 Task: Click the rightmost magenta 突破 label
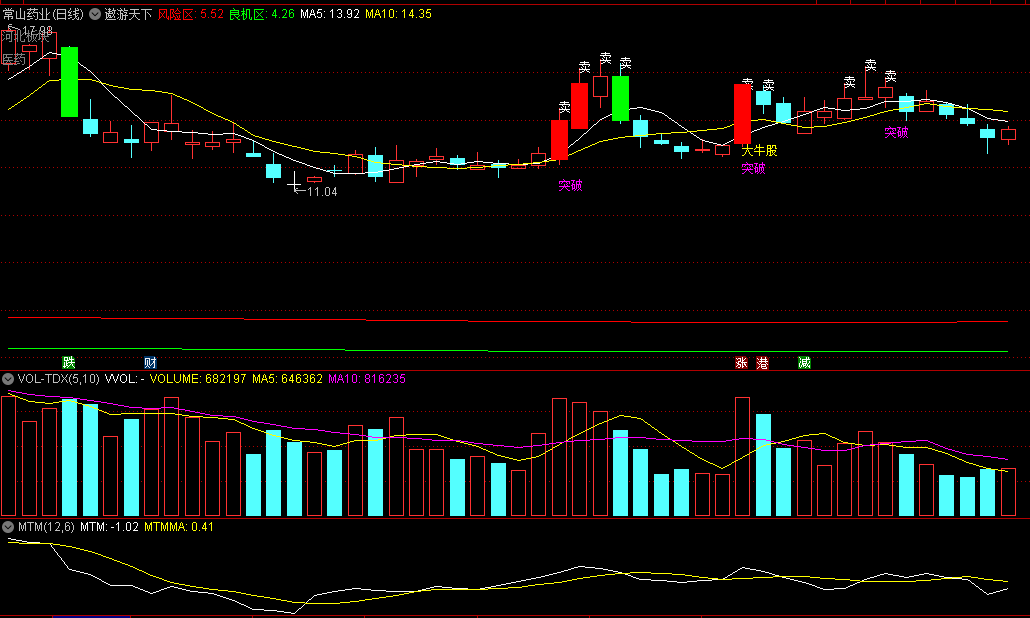point(896,133)
